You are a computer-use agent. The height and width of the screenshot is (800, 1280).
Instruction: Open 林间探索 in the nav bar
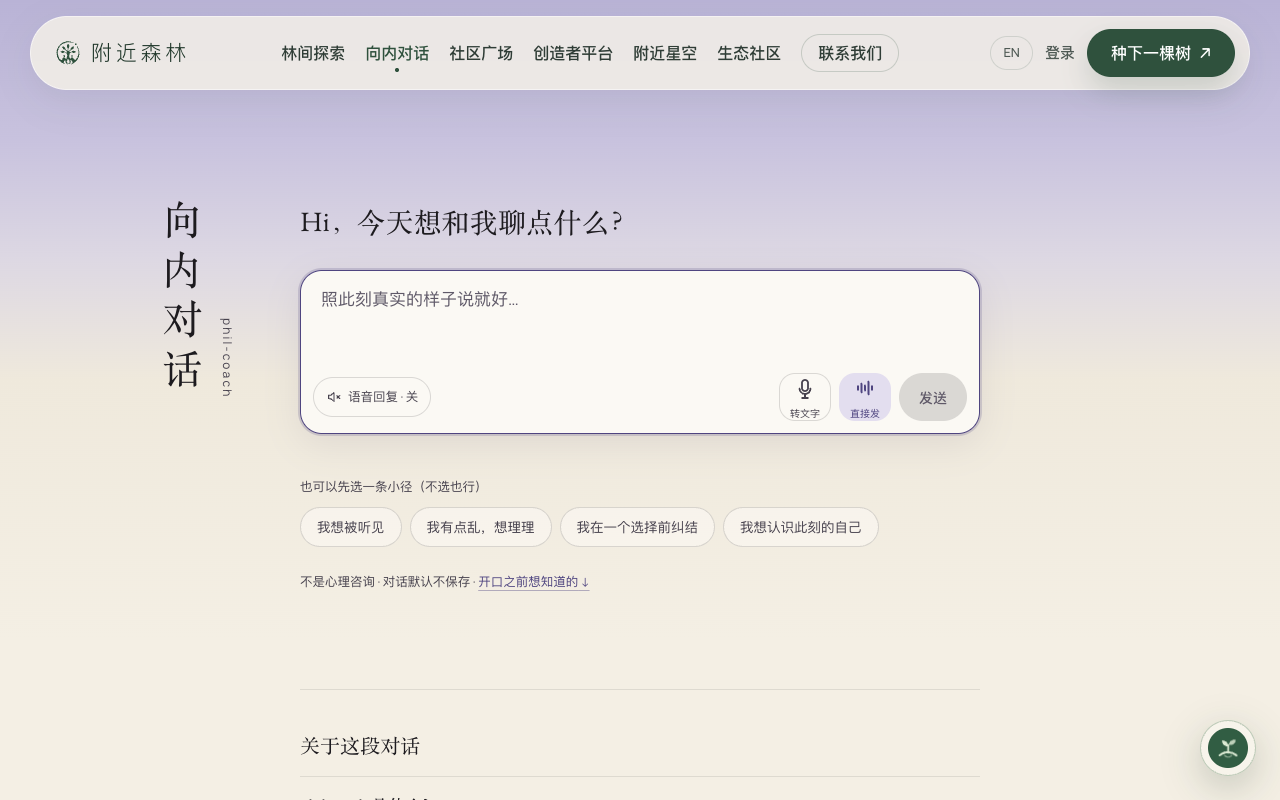tap(313, 53)
